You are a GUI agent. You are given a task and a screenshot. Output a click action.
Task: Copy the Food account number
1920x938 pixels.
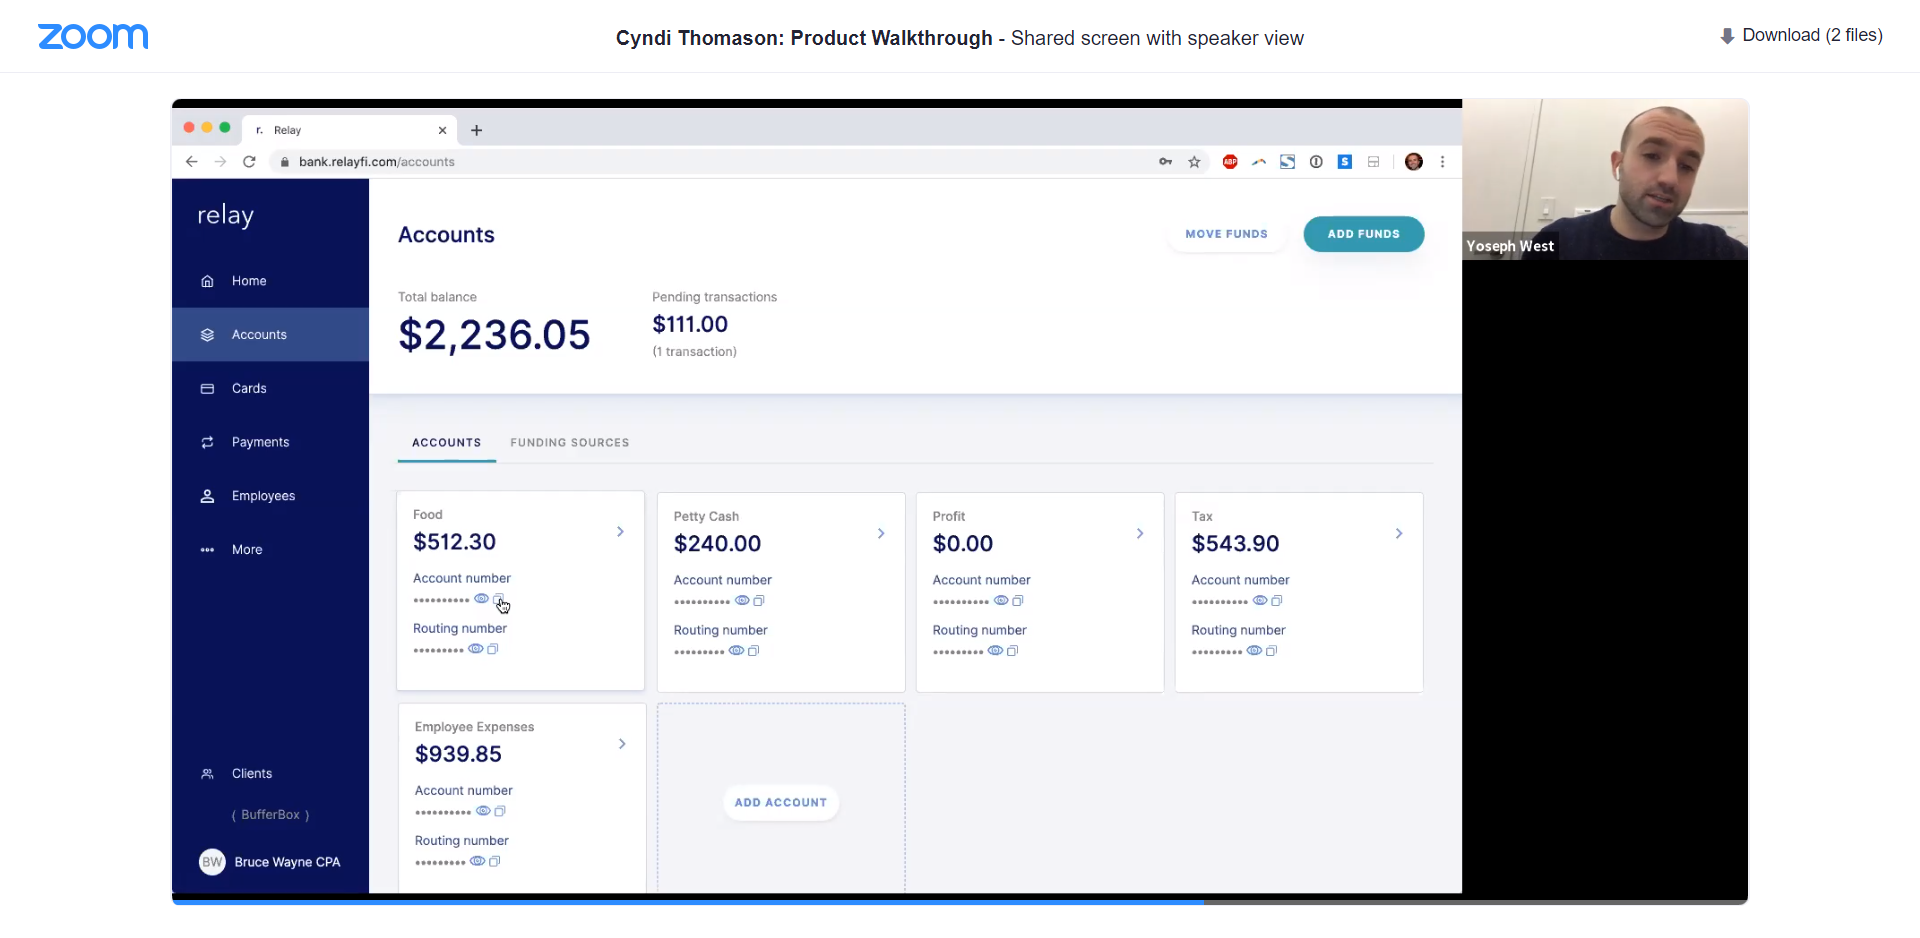click(498, 599)
